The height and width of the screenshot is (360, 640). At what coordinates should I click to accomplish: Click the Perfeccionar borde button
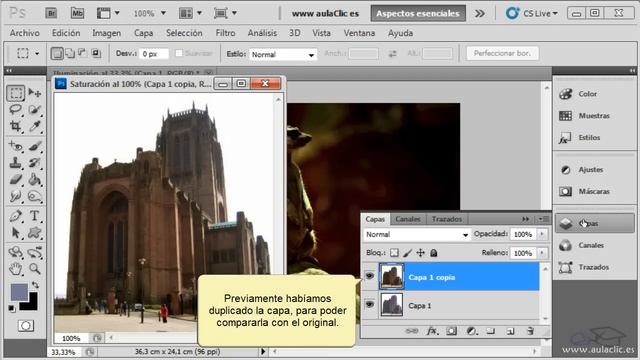[502, 53]
